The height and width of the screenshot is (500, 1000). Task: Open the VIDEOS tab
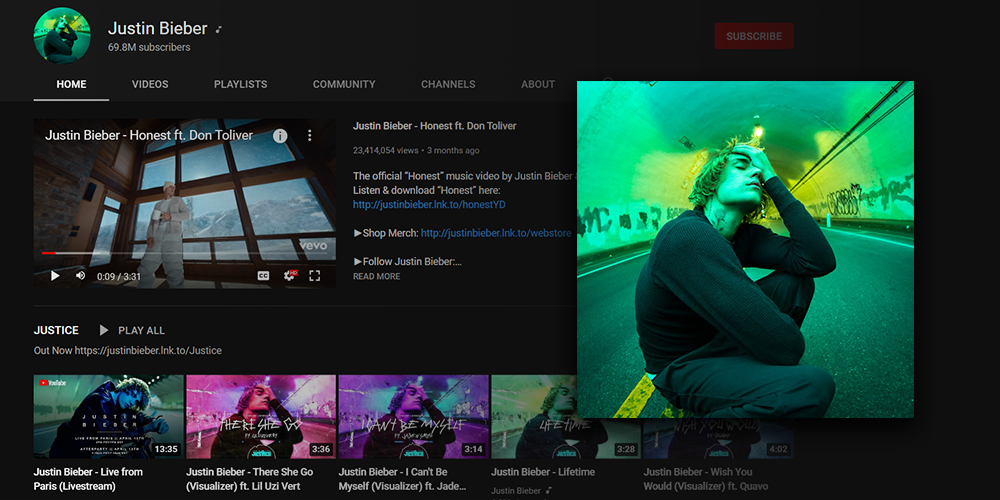(x=151, y=84)
